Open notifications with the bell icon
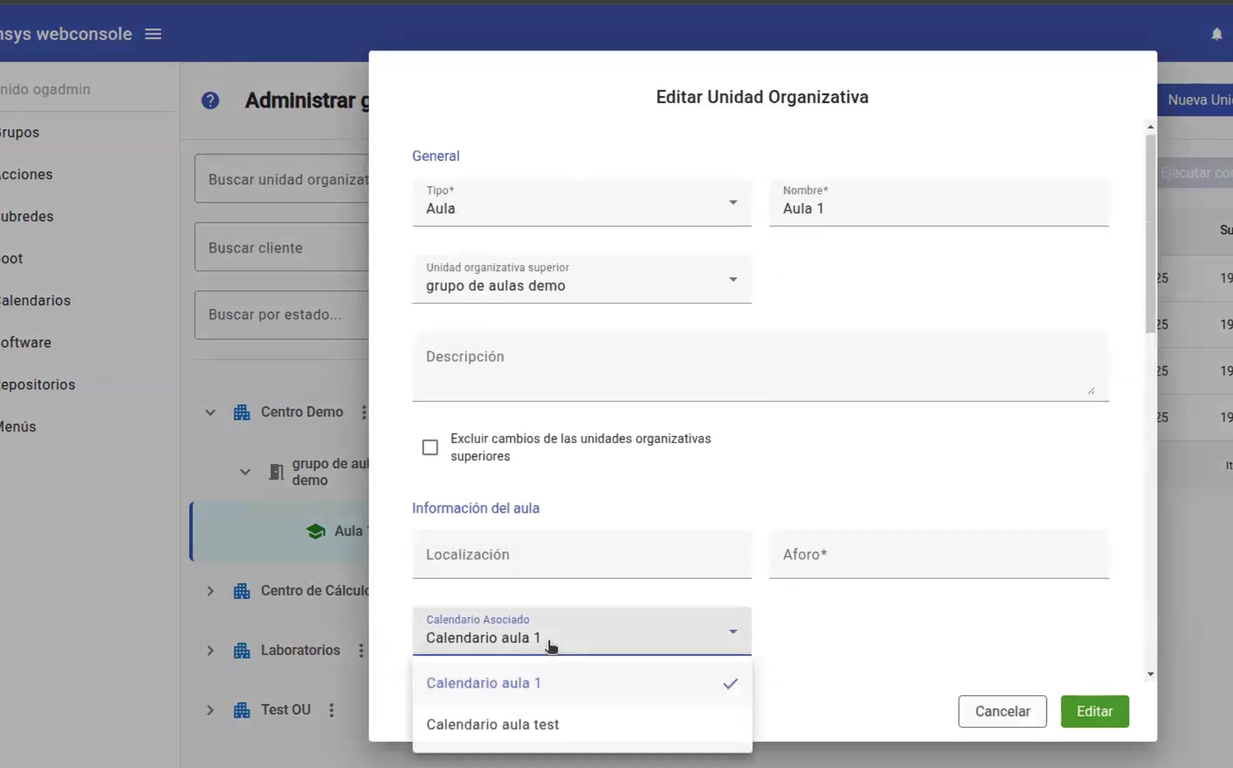 point(1217,34)
